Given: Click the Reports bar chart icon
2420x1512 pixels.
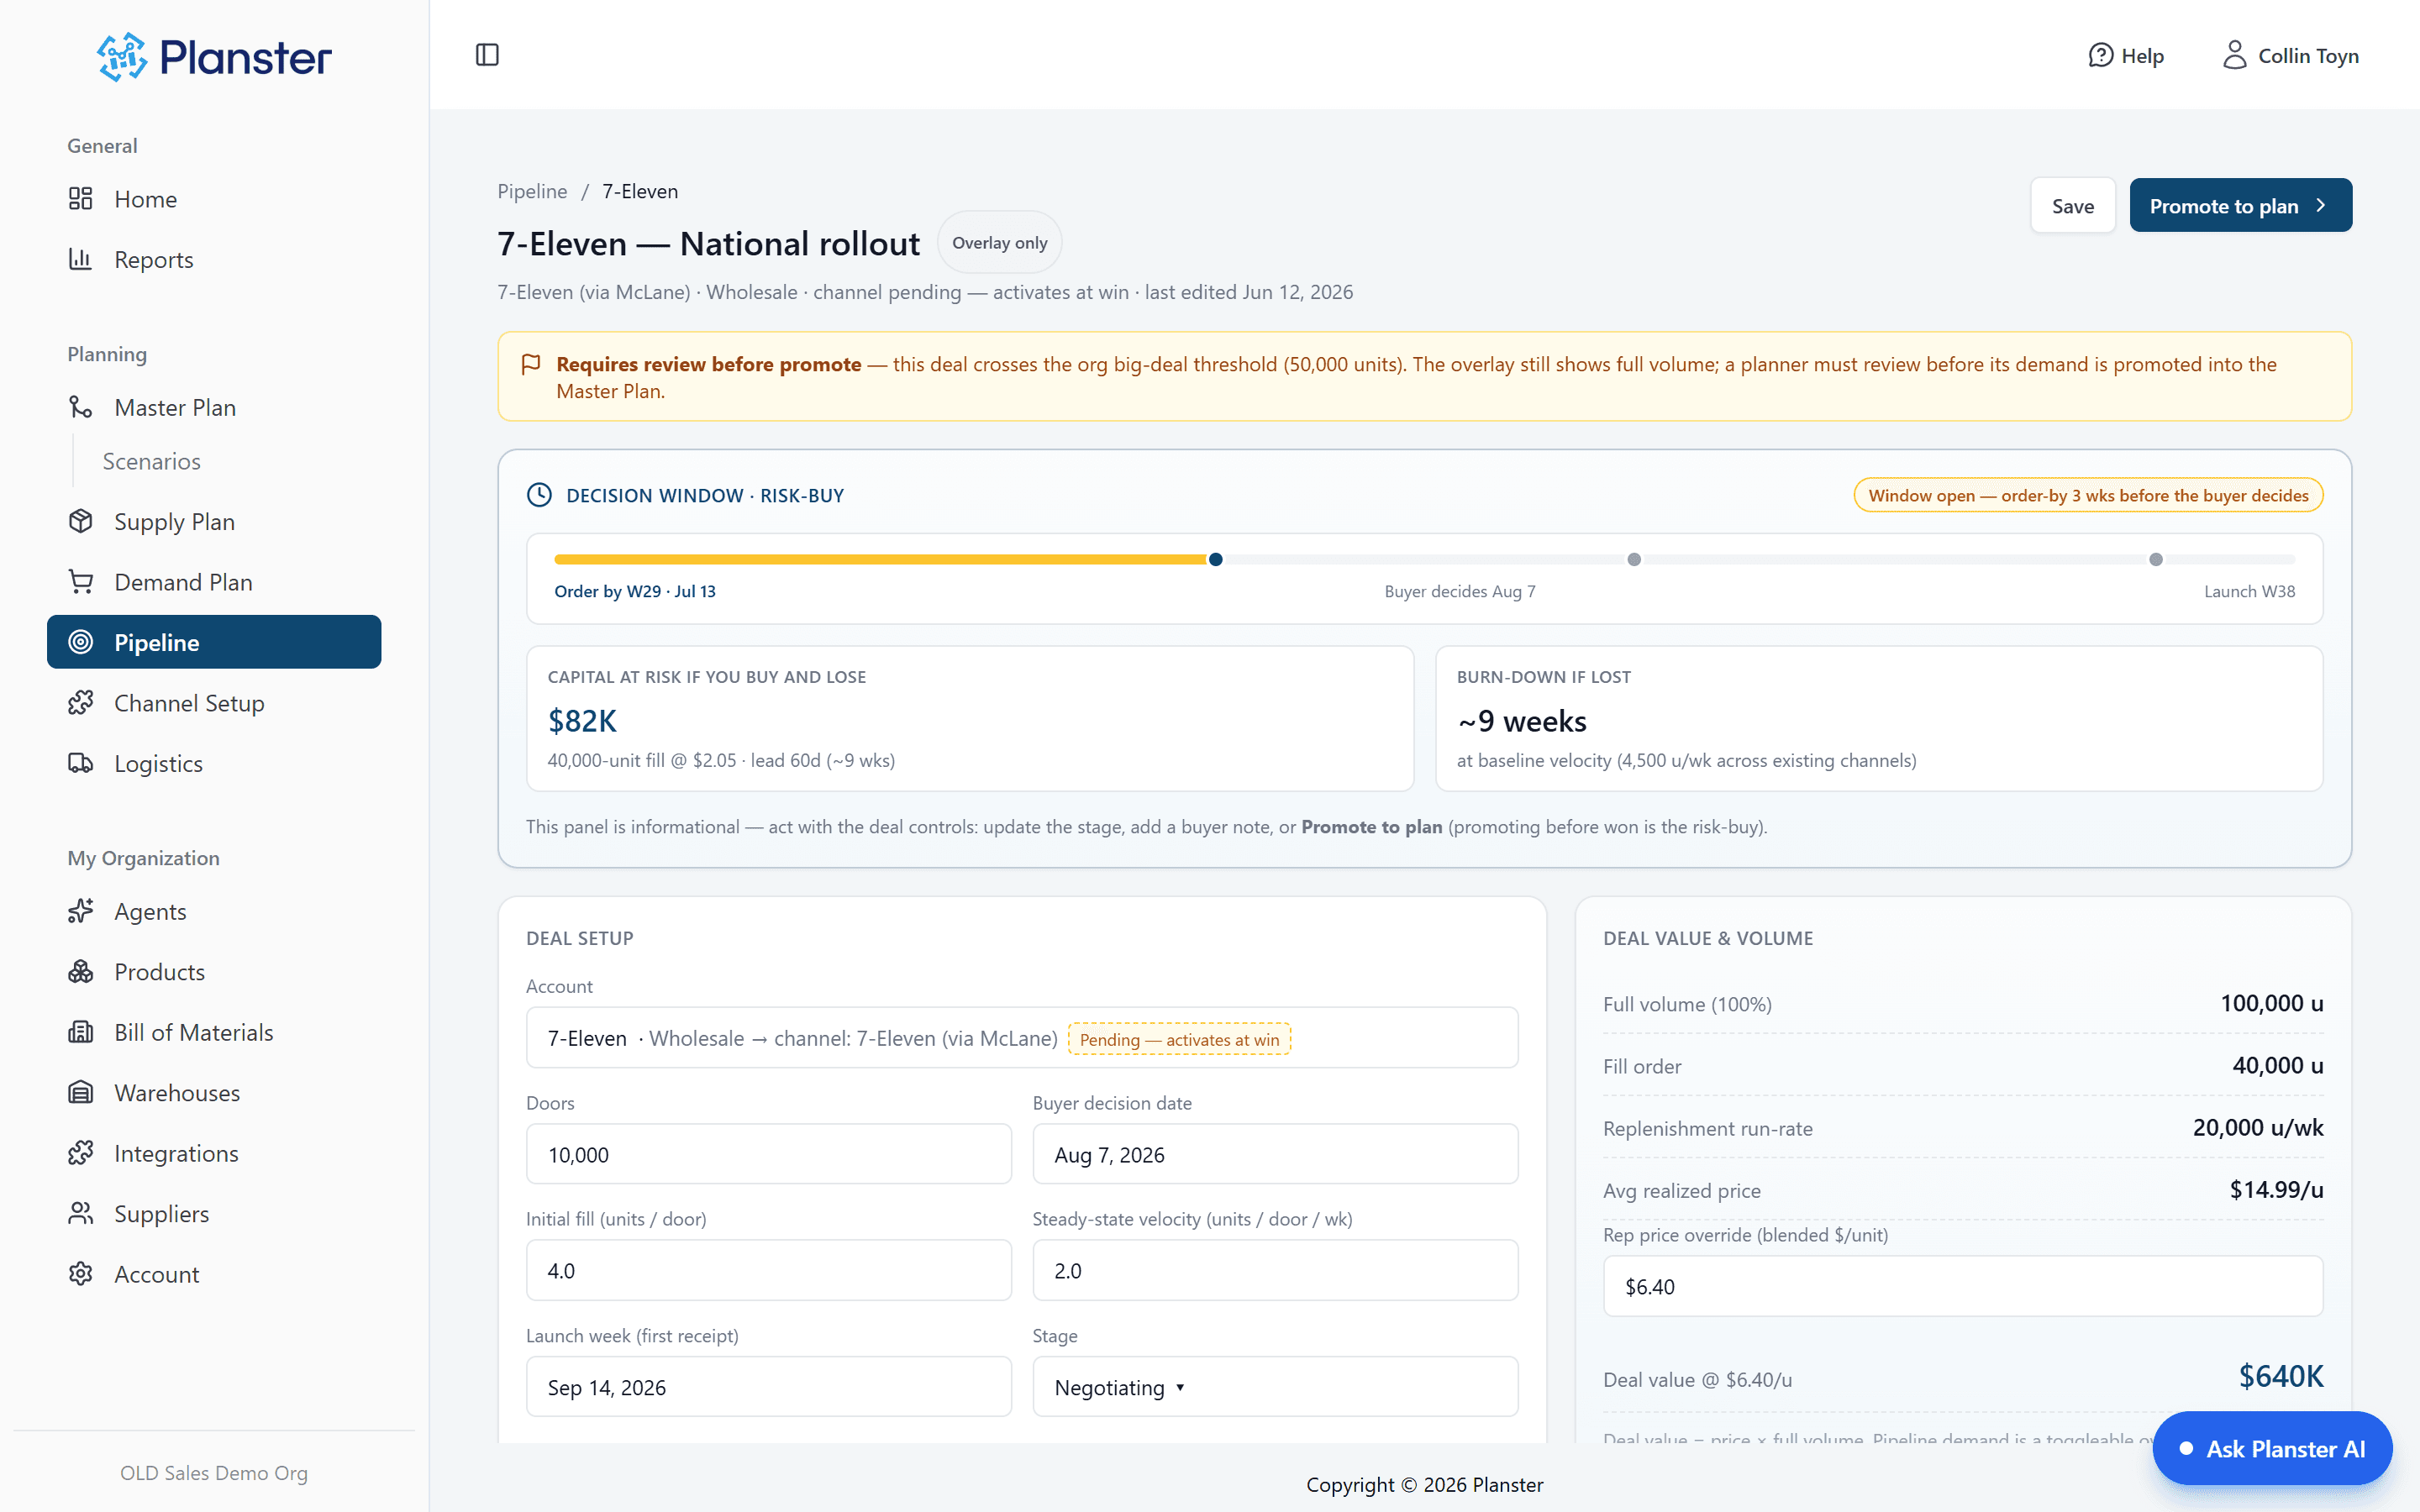Looking at the screenshot, I should pos(81,260).
